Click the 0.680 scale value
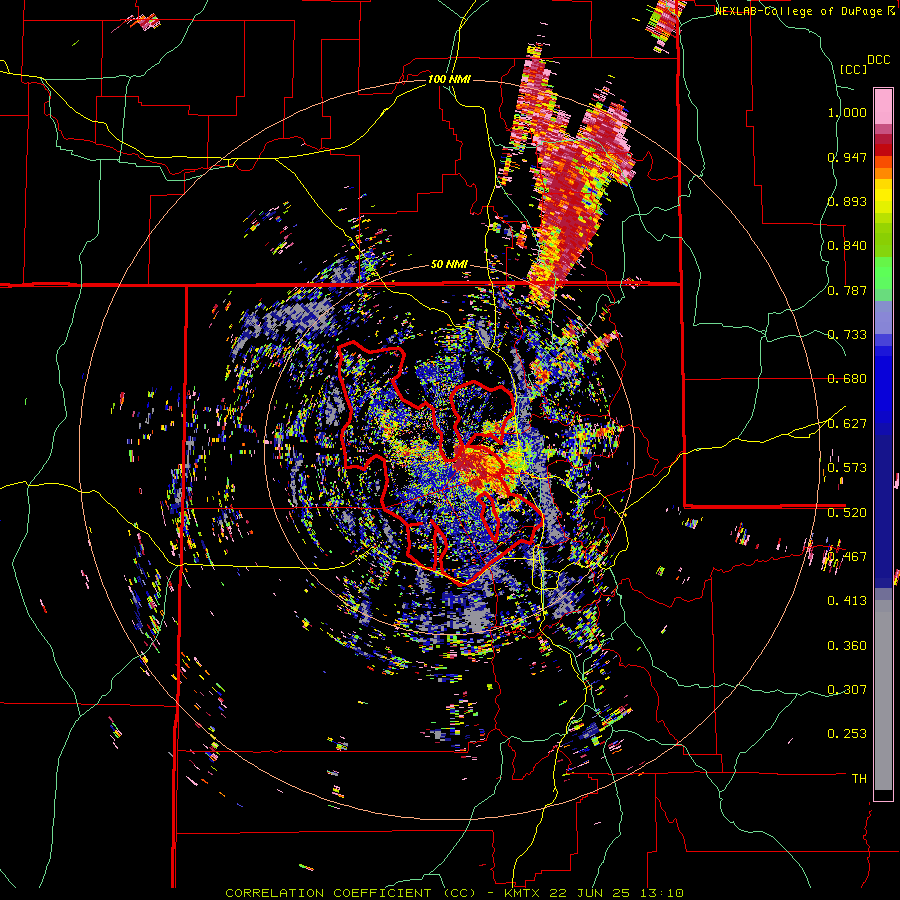 click(x=847, y=379)
